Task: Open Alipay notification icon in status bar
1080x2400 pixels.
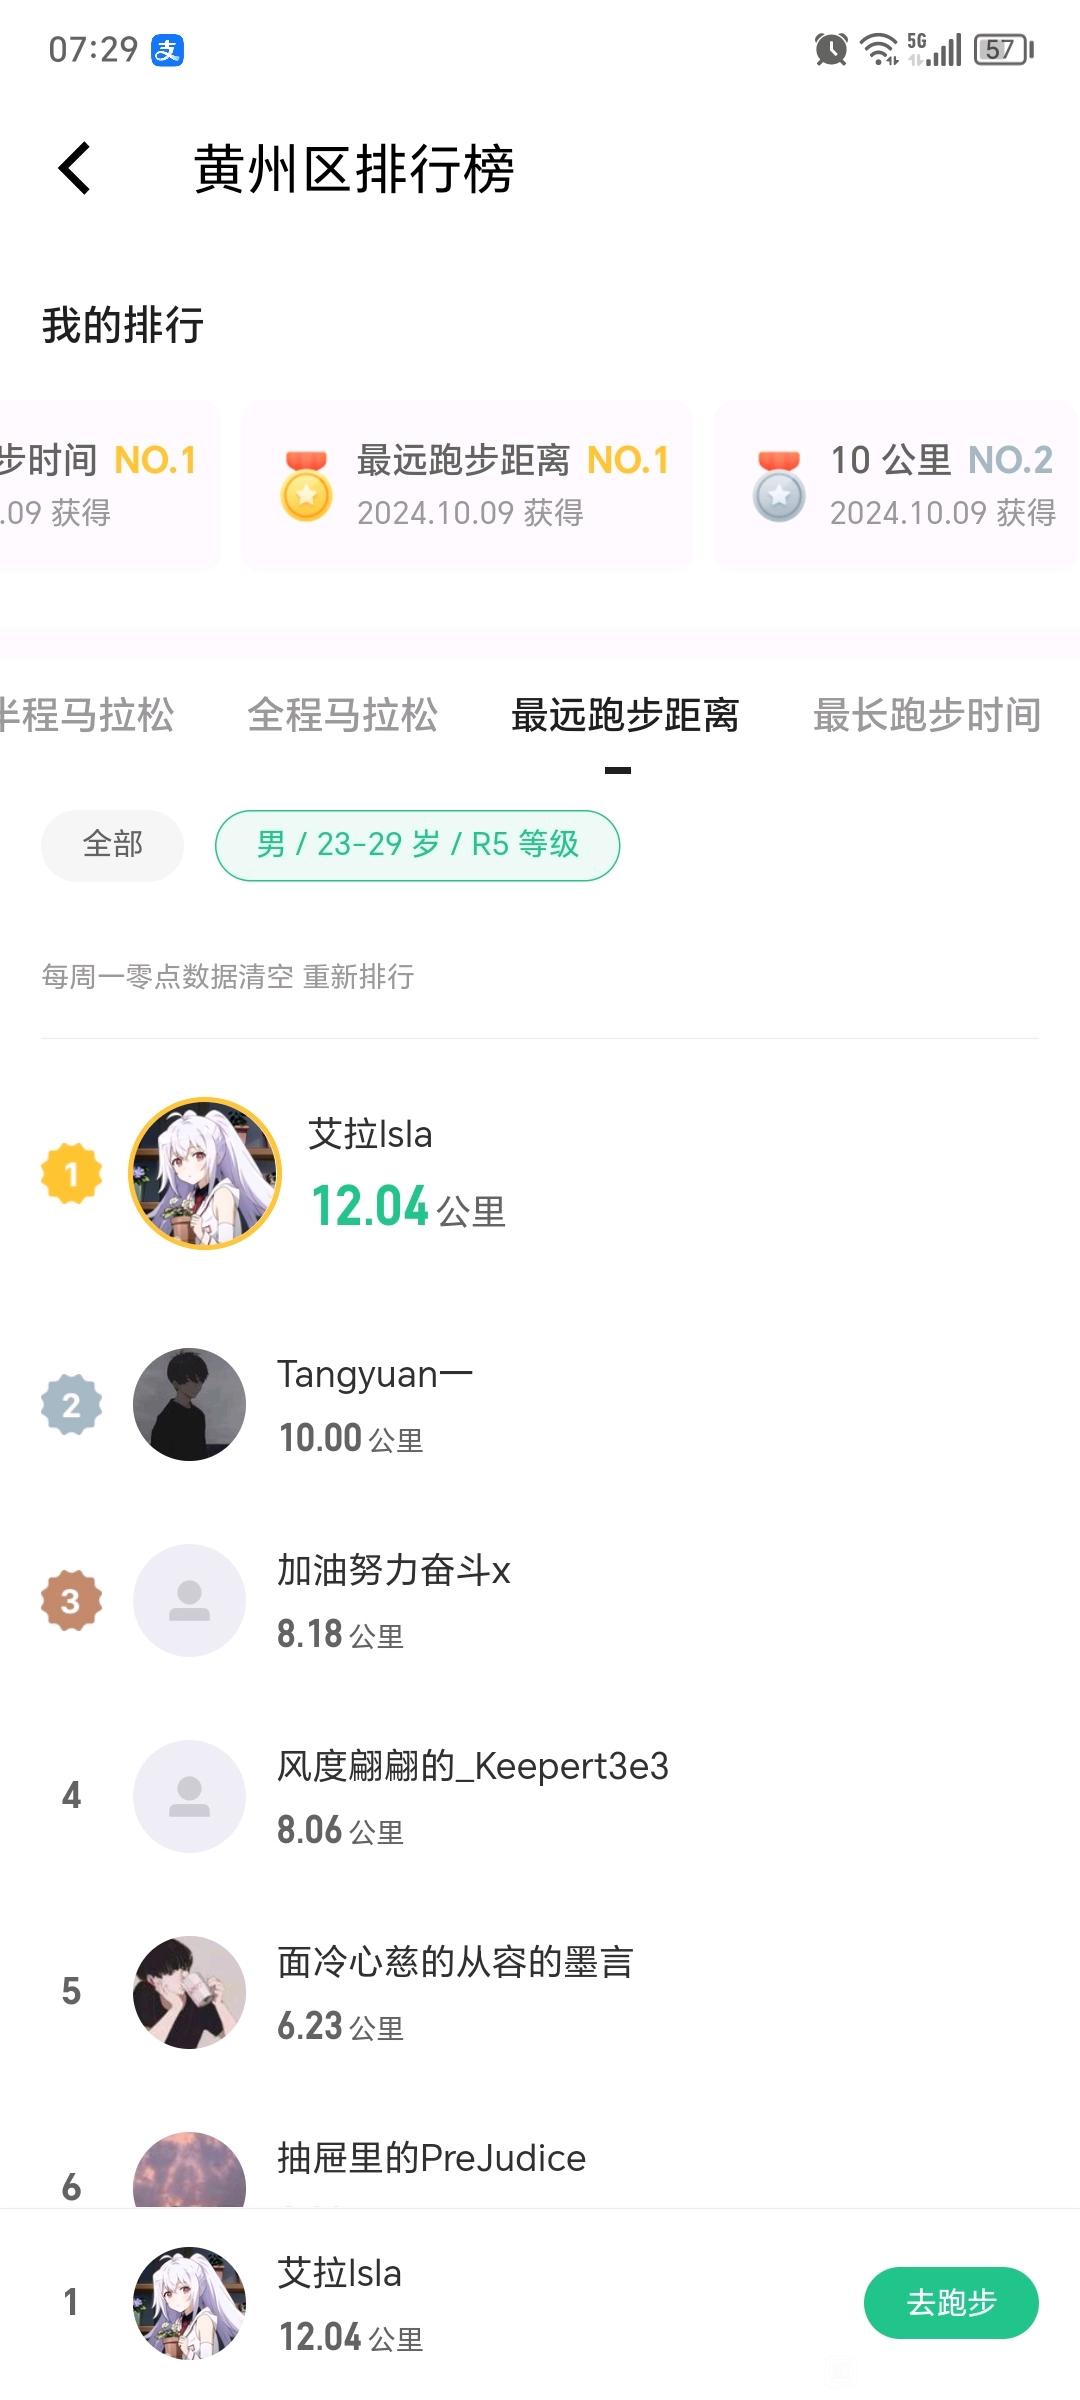Action: (x=168, y=49)
